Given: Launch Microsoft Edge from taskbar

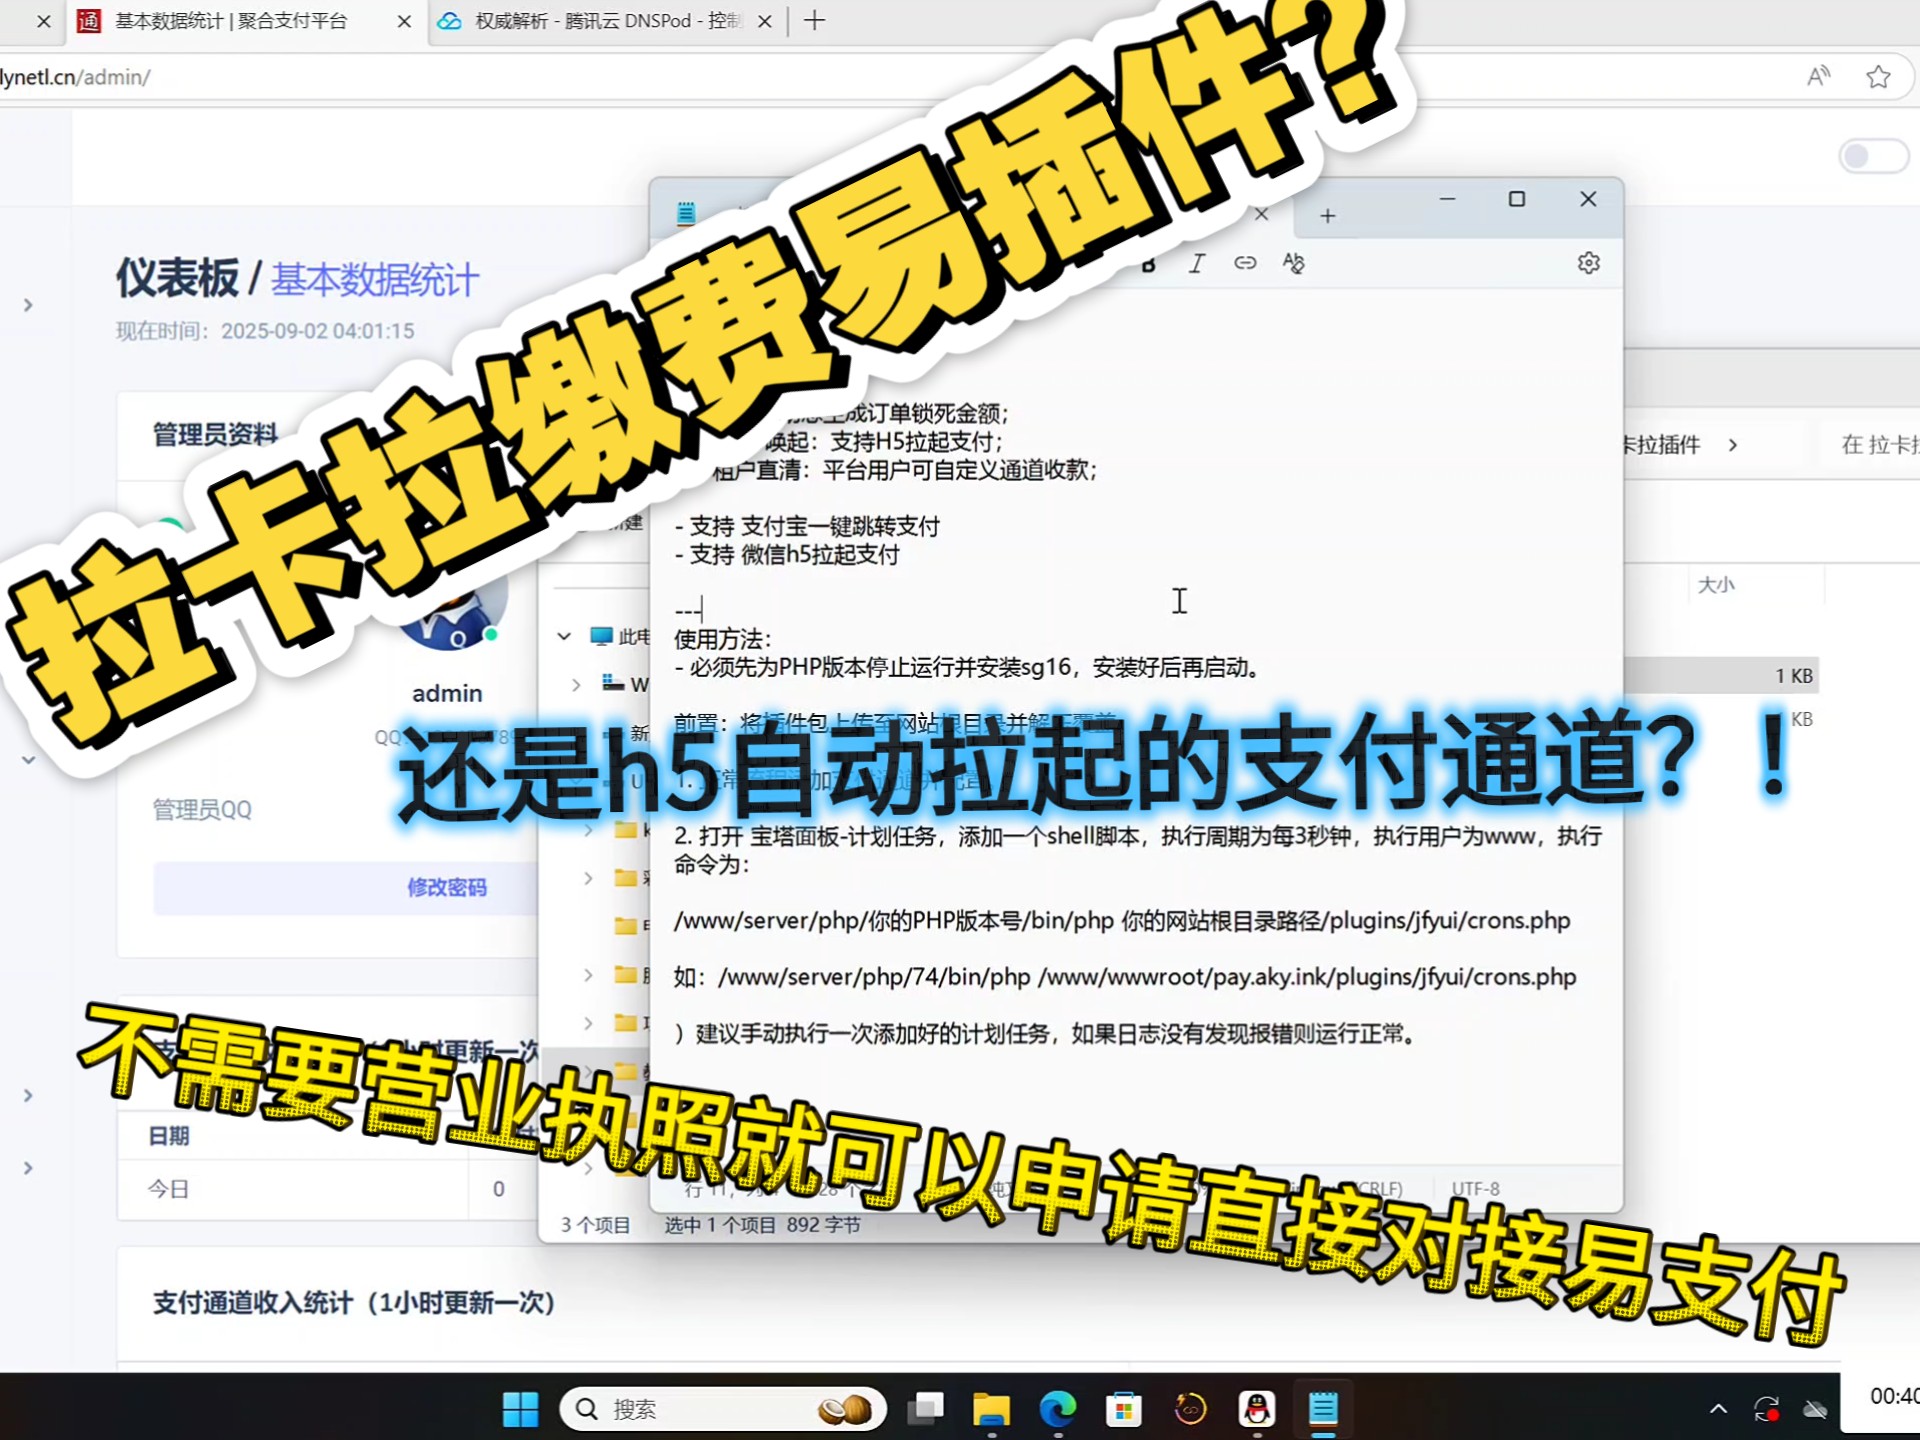Looking at the screenshot, I should [x=1057, y=1409].
